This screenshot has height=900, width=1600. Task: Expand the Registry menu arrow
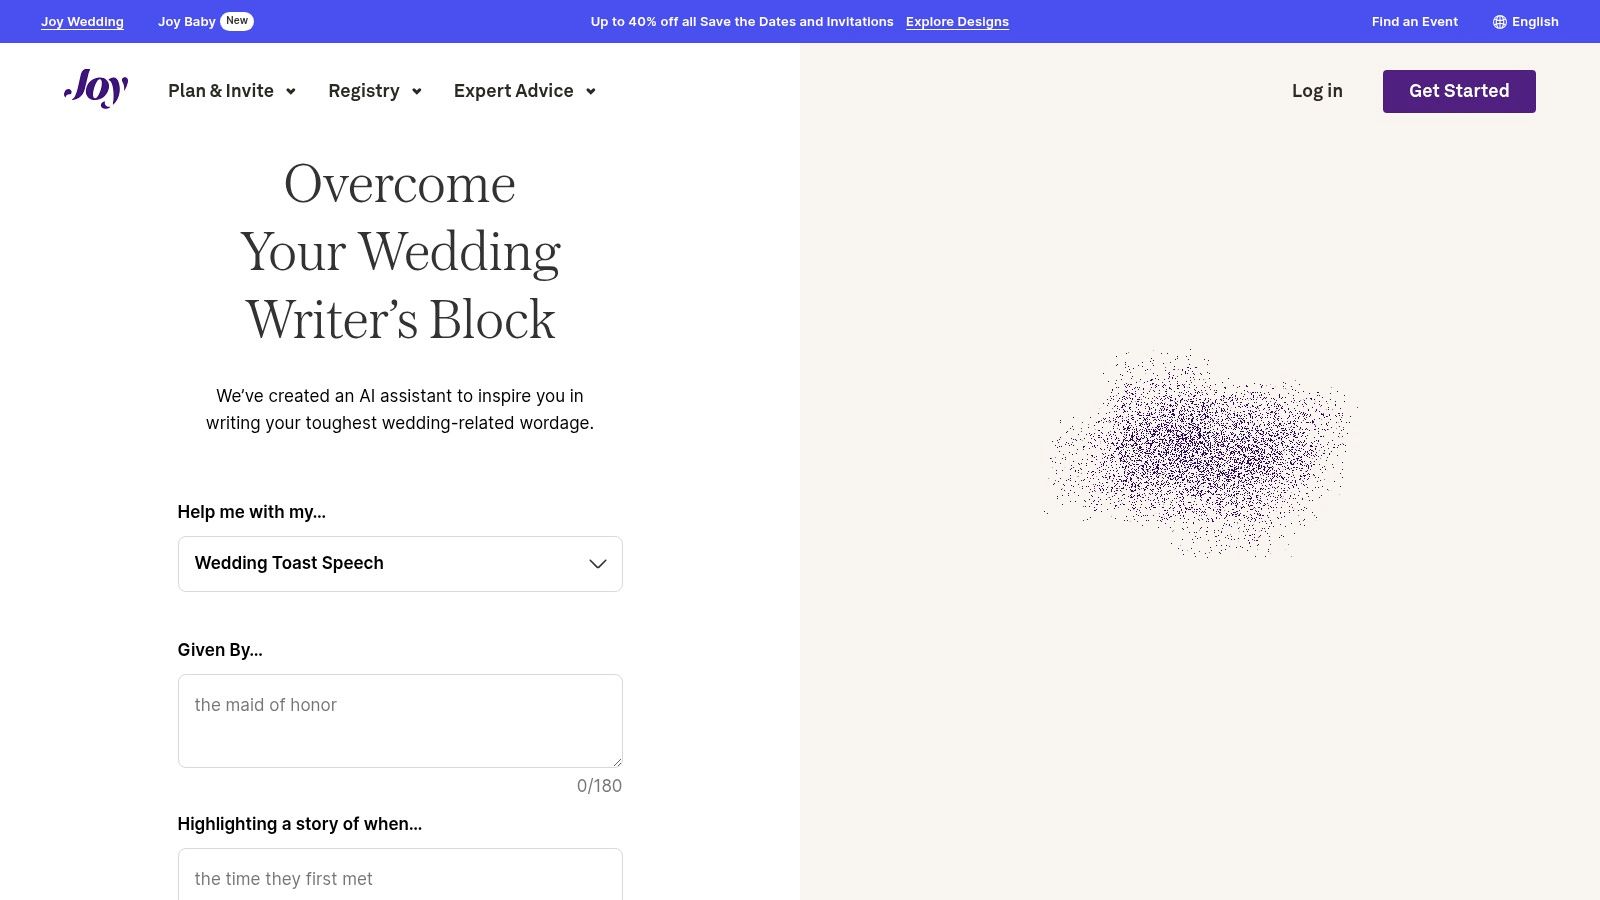(417, 92)
